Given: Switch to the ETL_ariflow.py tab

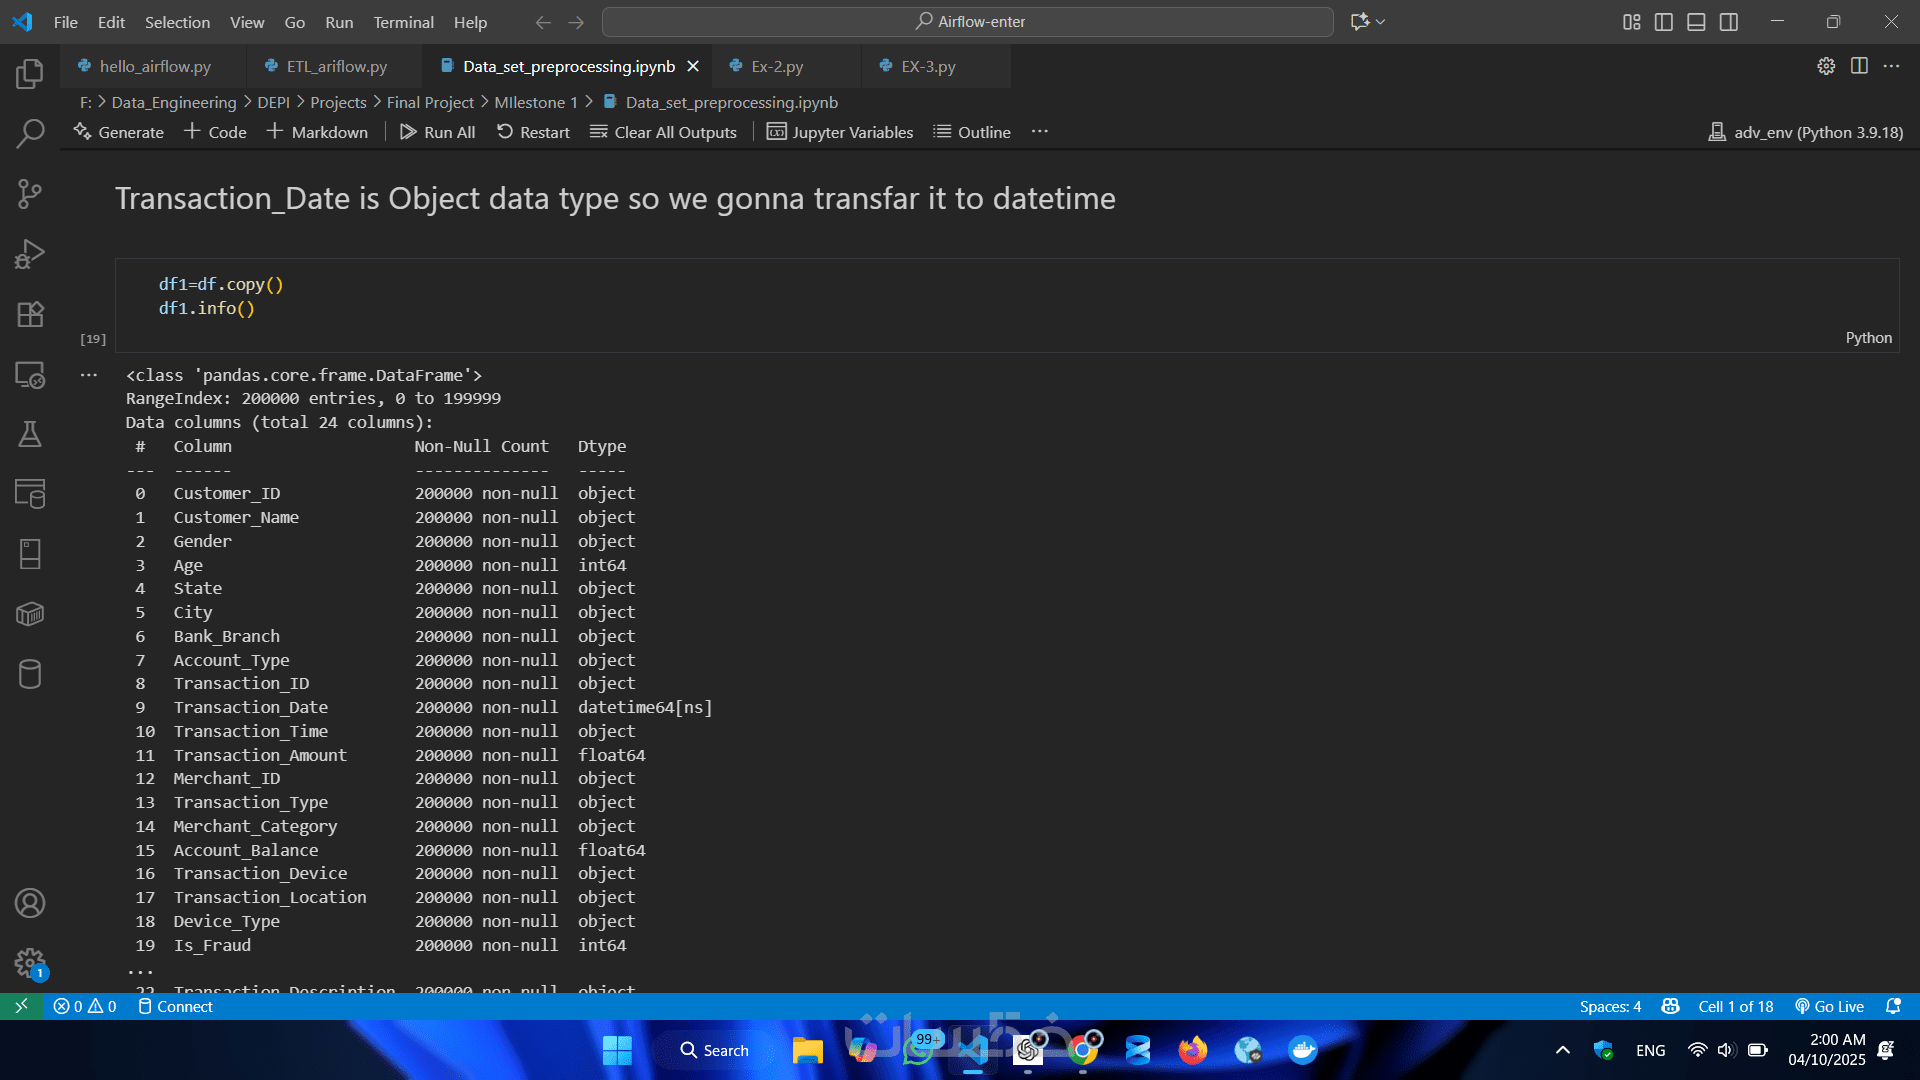Looking at the screenshot, I should [x=336, y=66].
